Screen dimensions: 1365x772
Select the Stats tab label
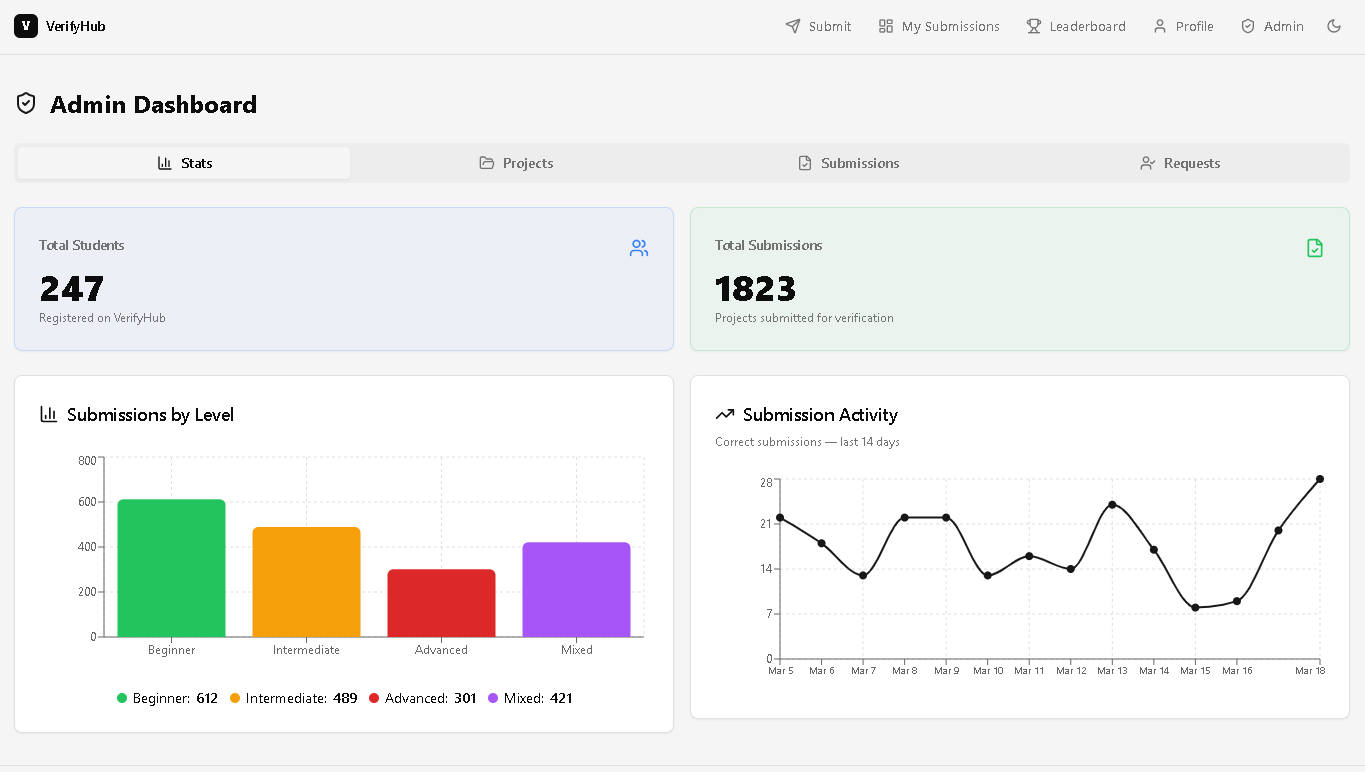point(197,163)
